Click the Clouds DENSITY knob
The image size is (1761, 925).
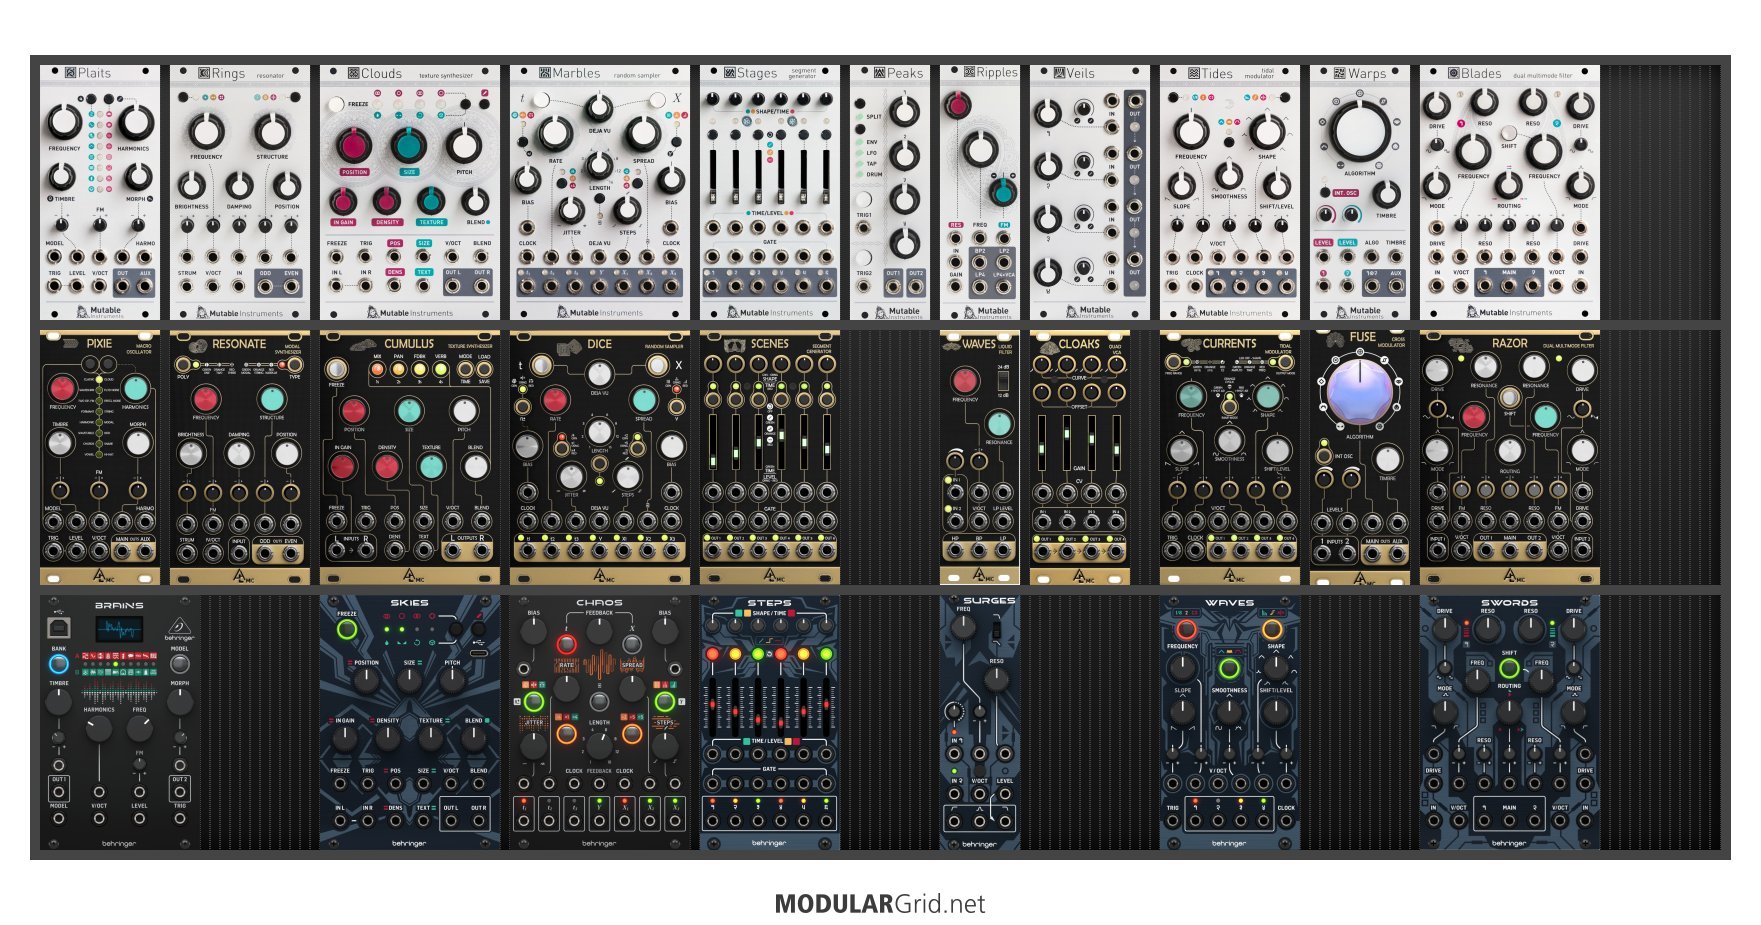[x=387, y=202]
